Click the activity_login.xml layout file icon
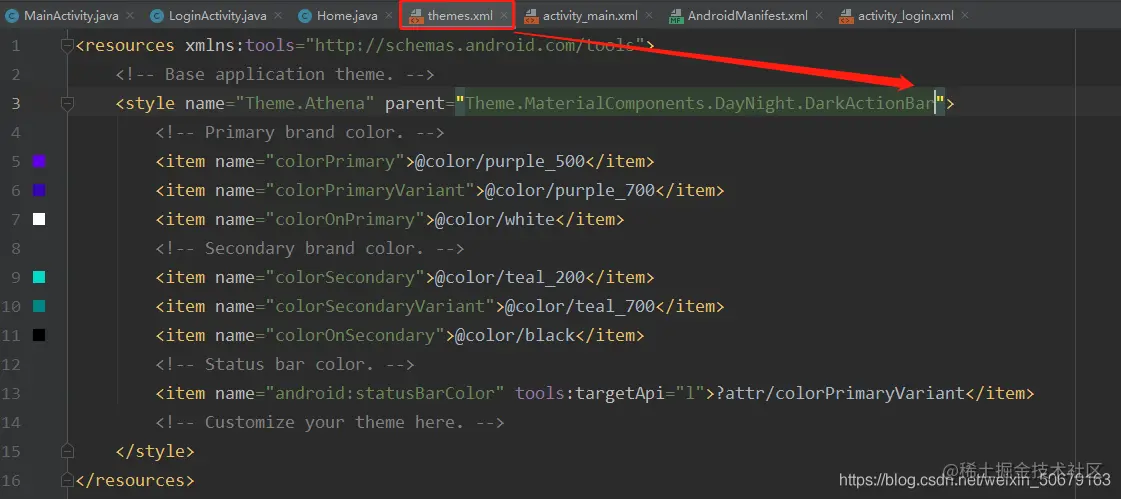Viewport: 1121px width, 499px height. (846, 15)
